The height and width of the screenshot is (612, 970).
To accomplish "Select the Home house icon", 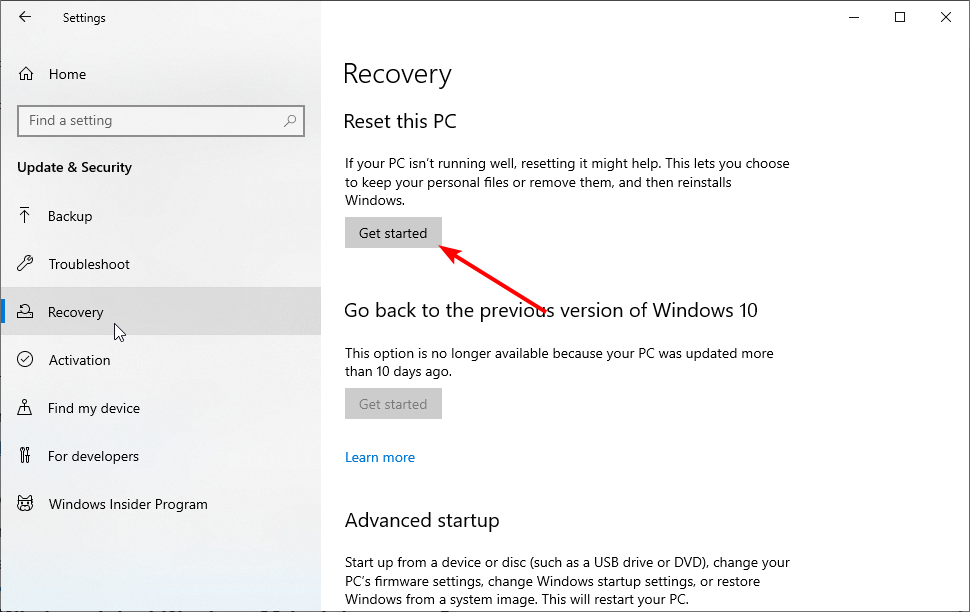I will click(27, 73).
